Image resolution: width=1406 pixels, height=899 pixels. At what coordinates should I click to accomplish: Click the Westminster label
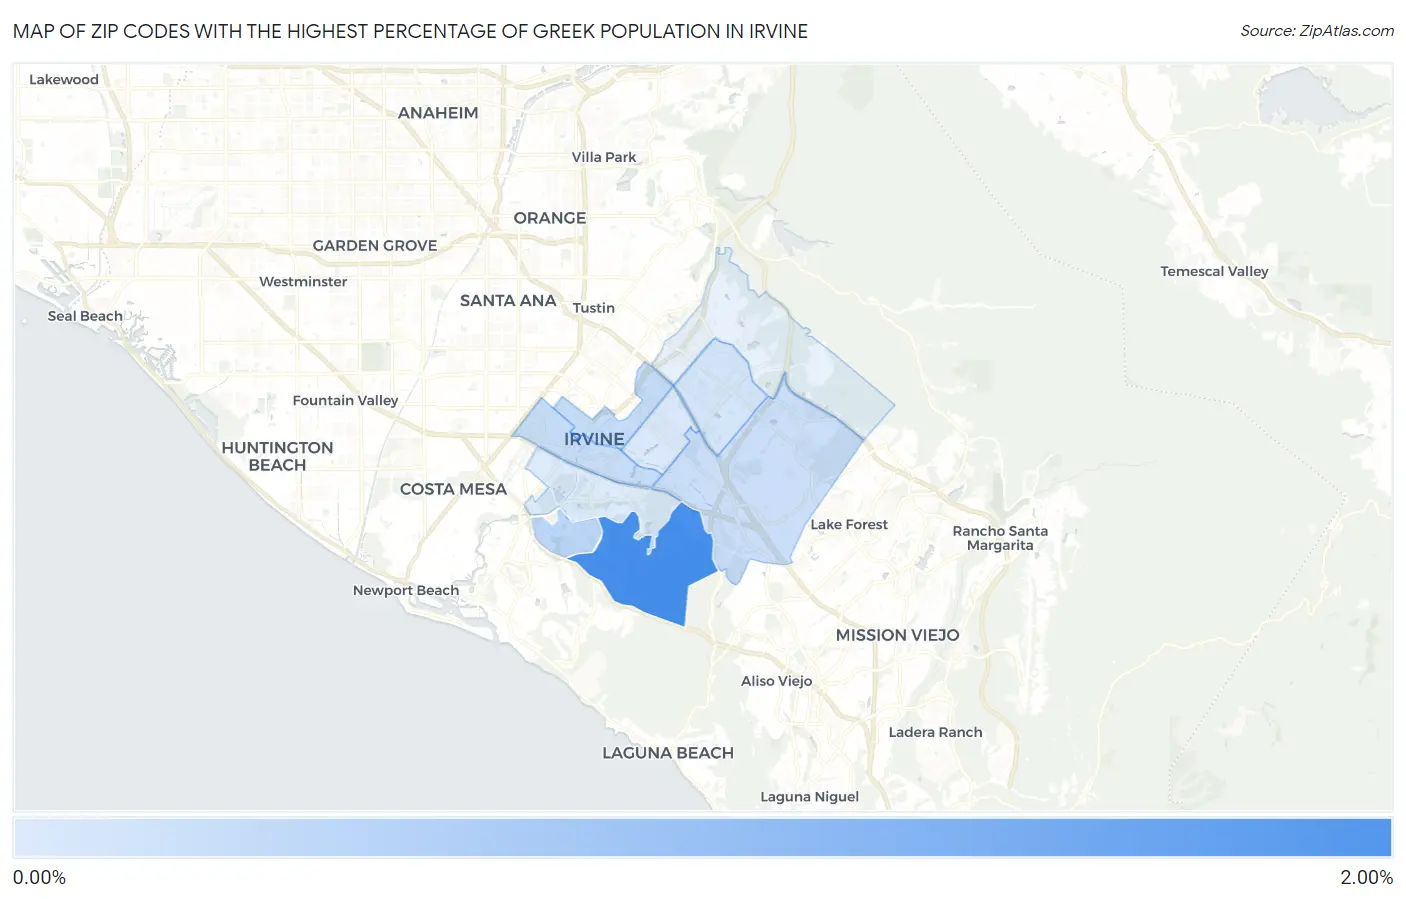(x=303, y=282)
